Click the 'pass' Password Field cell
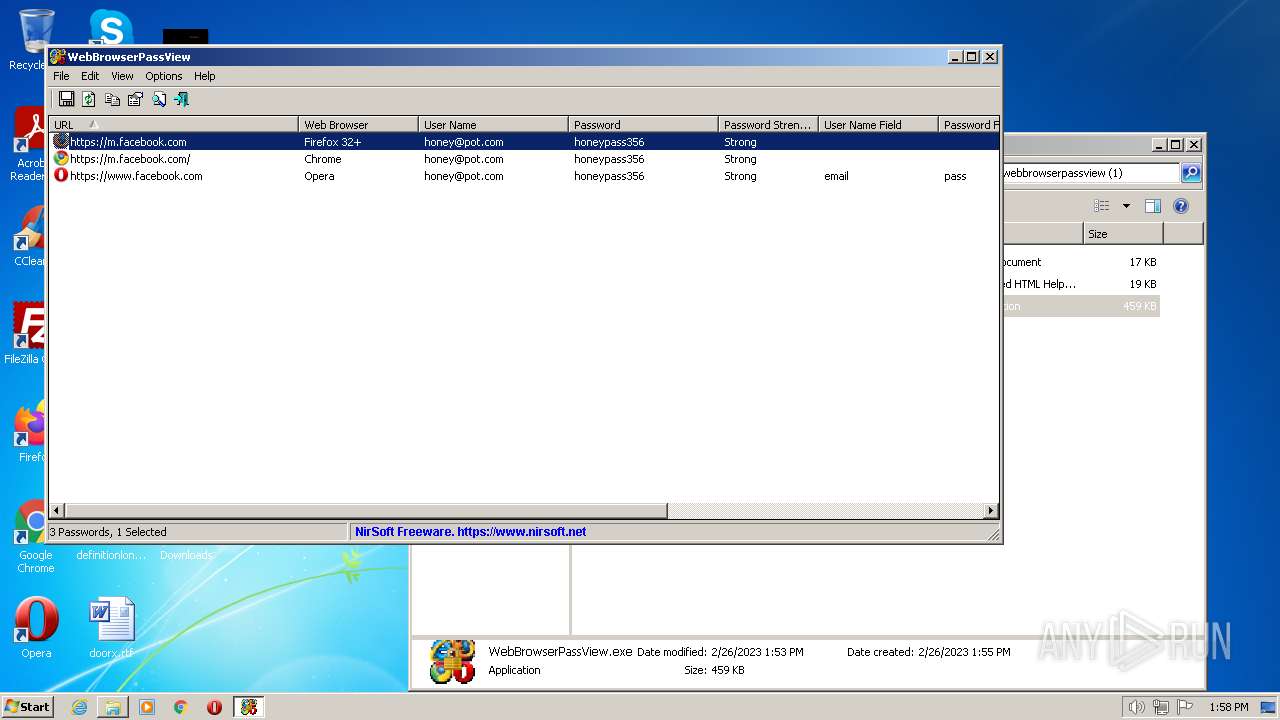Screen dimensions: 1280x720 click(x=955, y=176)
